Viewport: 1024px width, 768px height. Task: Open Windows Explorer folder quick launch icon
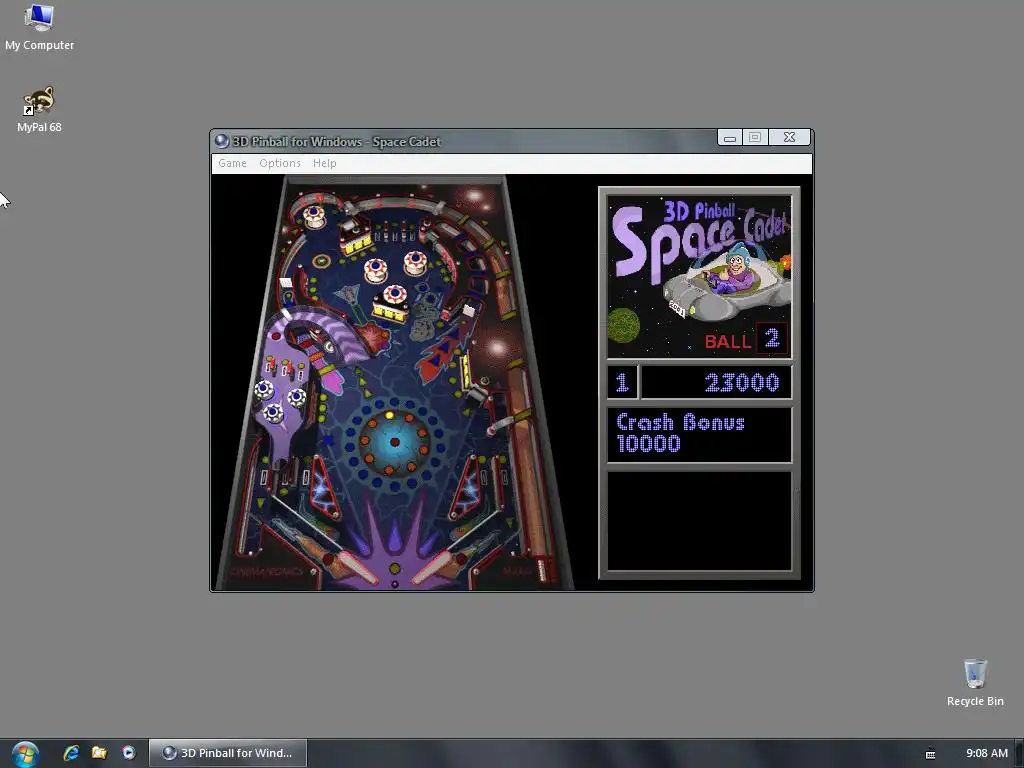(99, 753)
